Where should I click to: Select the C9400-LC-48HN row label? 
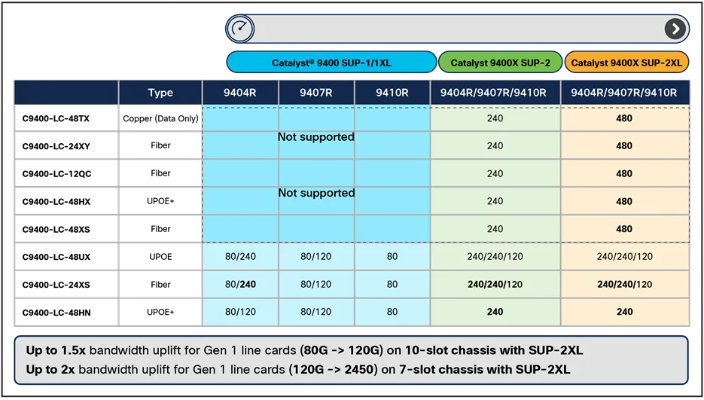coord(56,312)
